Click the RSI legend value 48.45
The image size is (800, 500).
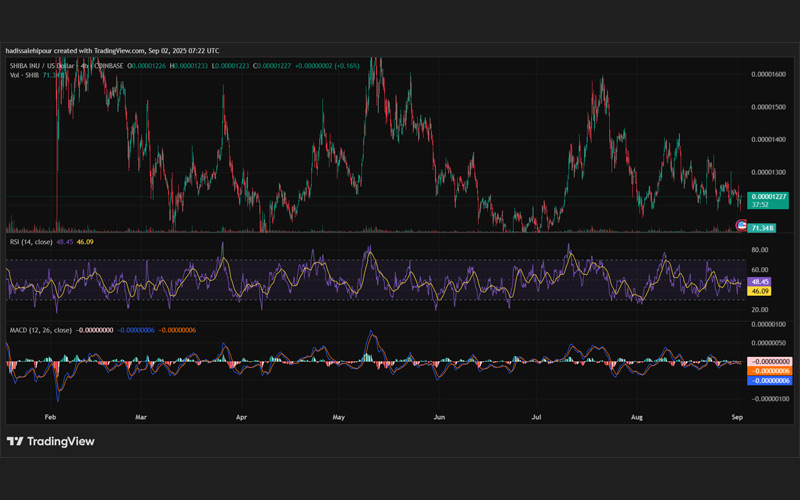(64, 242)
